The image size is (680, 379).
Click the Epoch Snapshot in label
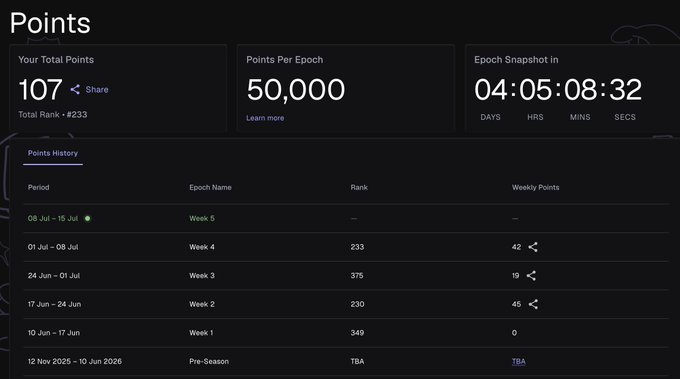click(516, 60)
